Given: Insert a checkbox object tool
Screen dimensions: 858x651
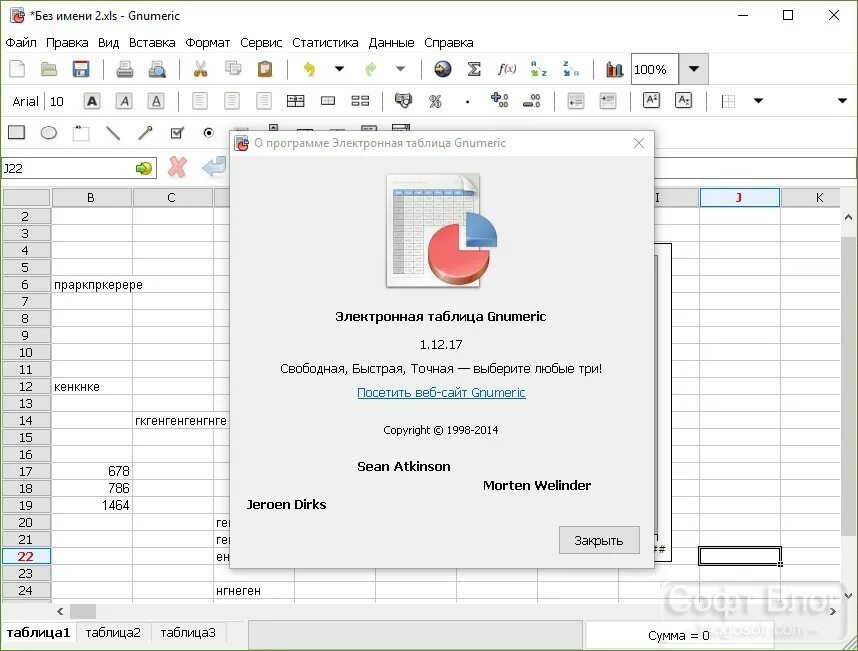Looking at the screenshot, I should (177, 133).
